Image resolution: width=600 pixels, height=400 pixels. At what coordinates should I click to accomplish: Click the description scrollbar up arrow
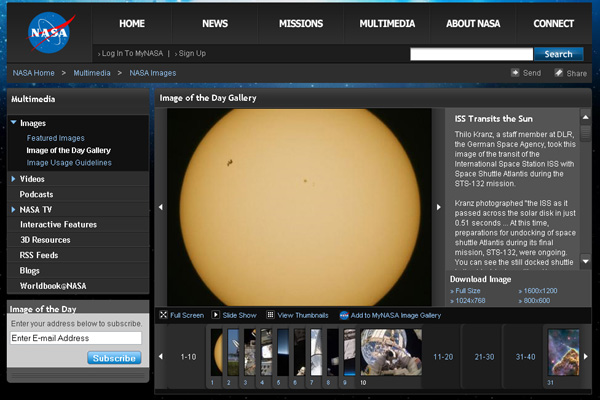(x=585, y=117)
